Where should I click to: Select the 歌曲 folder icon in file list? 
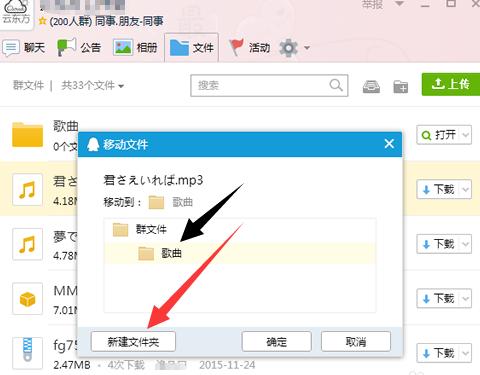coord(27,135)
